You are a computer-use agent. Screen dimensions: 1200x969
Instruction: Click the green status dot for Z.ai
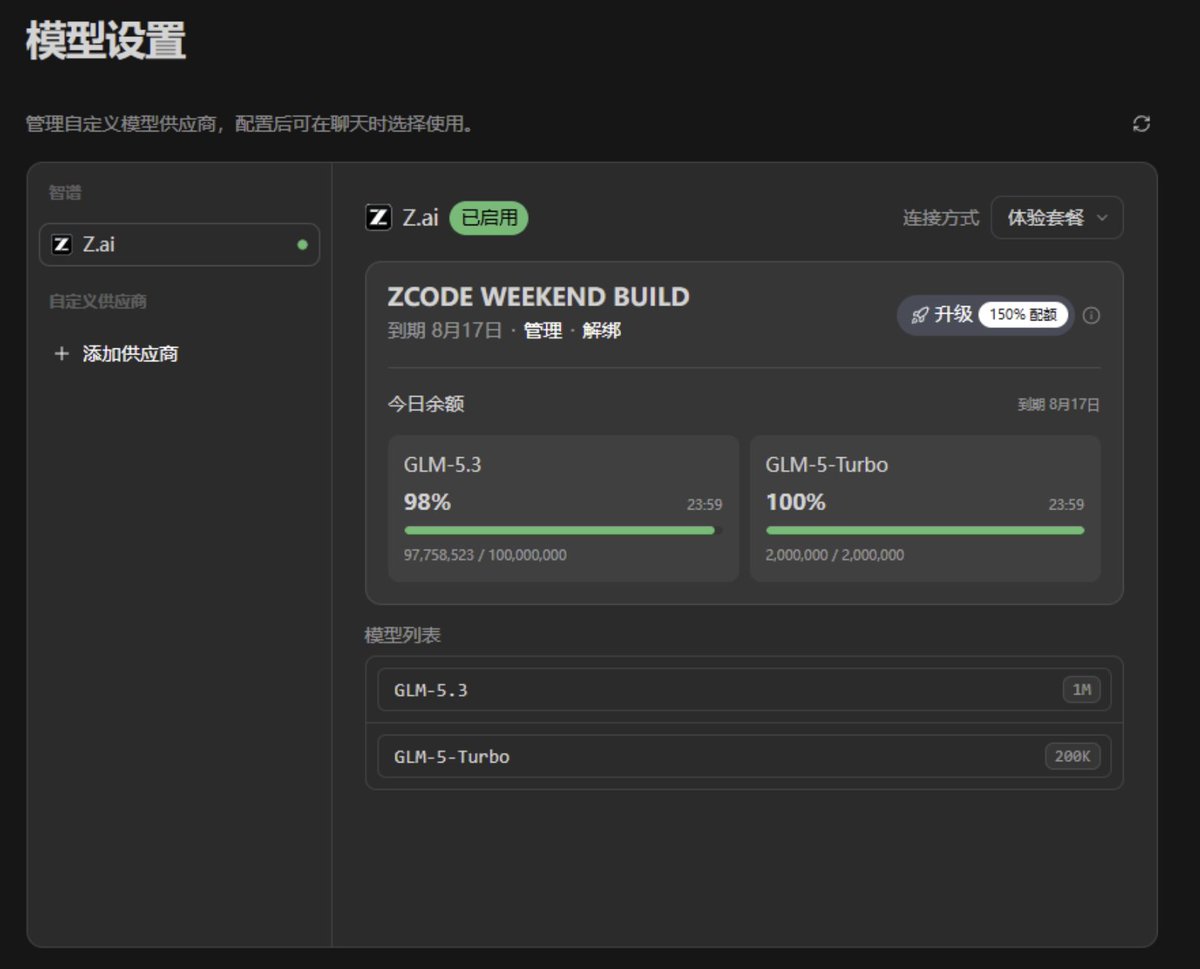[x=302, y=244]
